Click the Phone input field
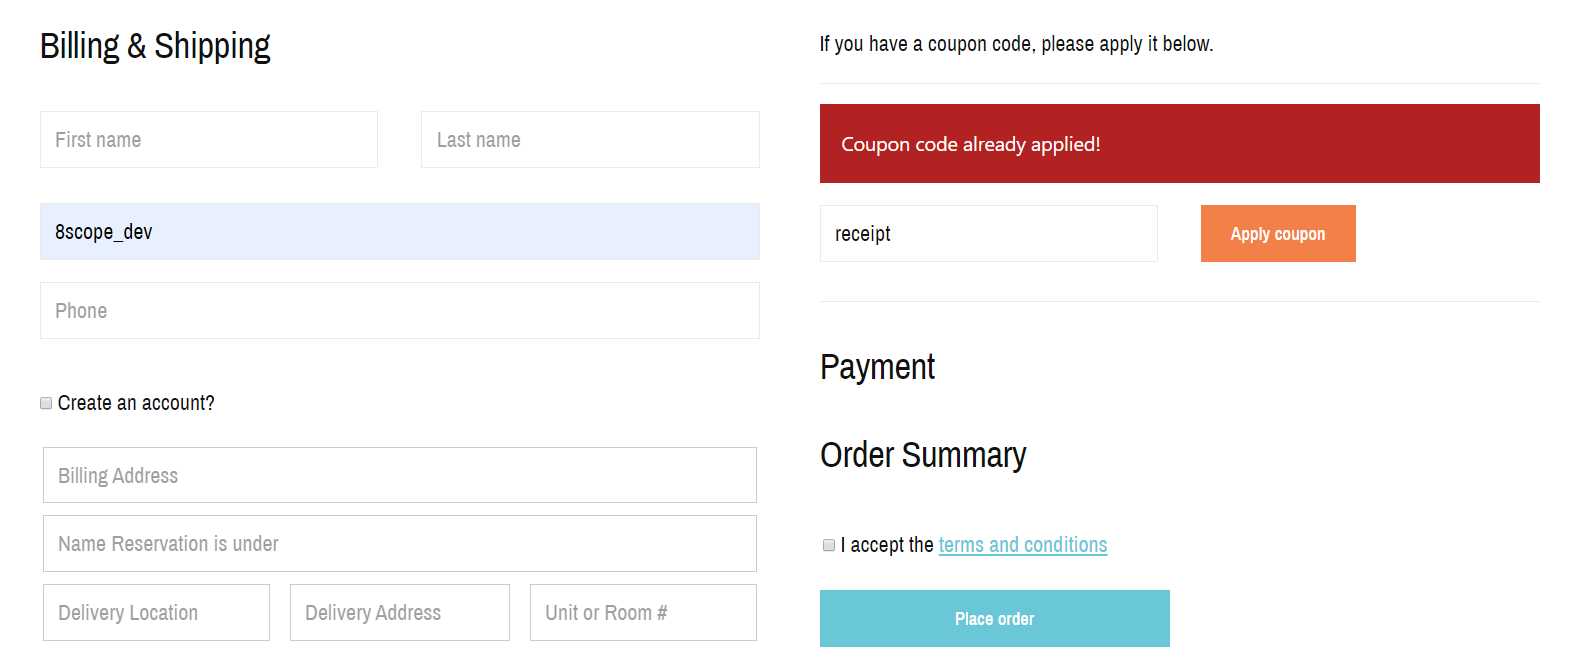Viewport: 1590px width, 672px height. pyautogui.click(x=399, y=310)
